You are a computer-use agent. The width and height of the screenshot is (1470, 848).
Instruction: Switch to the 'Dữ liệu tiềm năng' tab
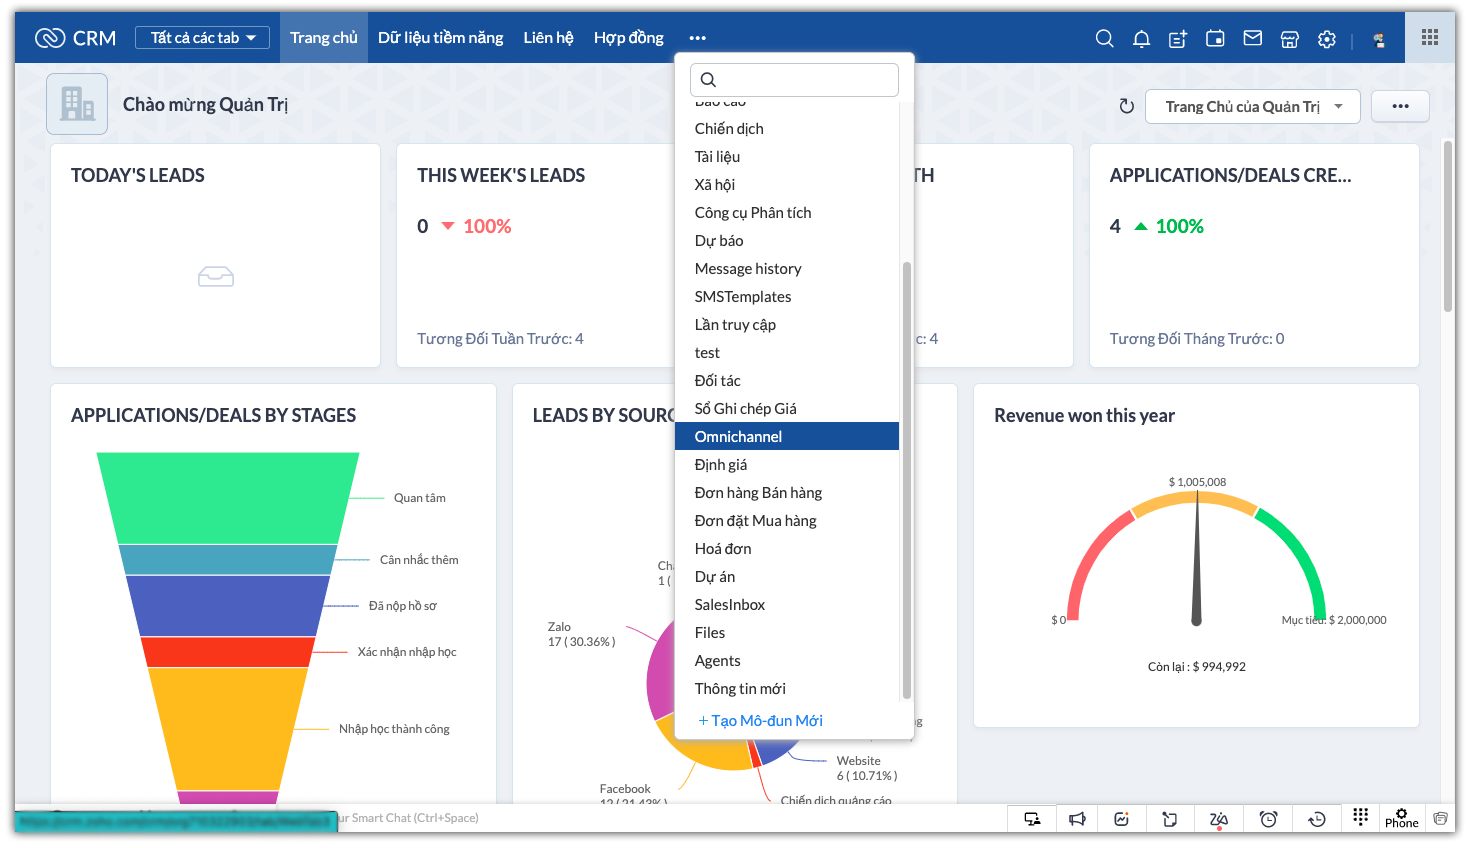tap(440, 38)
